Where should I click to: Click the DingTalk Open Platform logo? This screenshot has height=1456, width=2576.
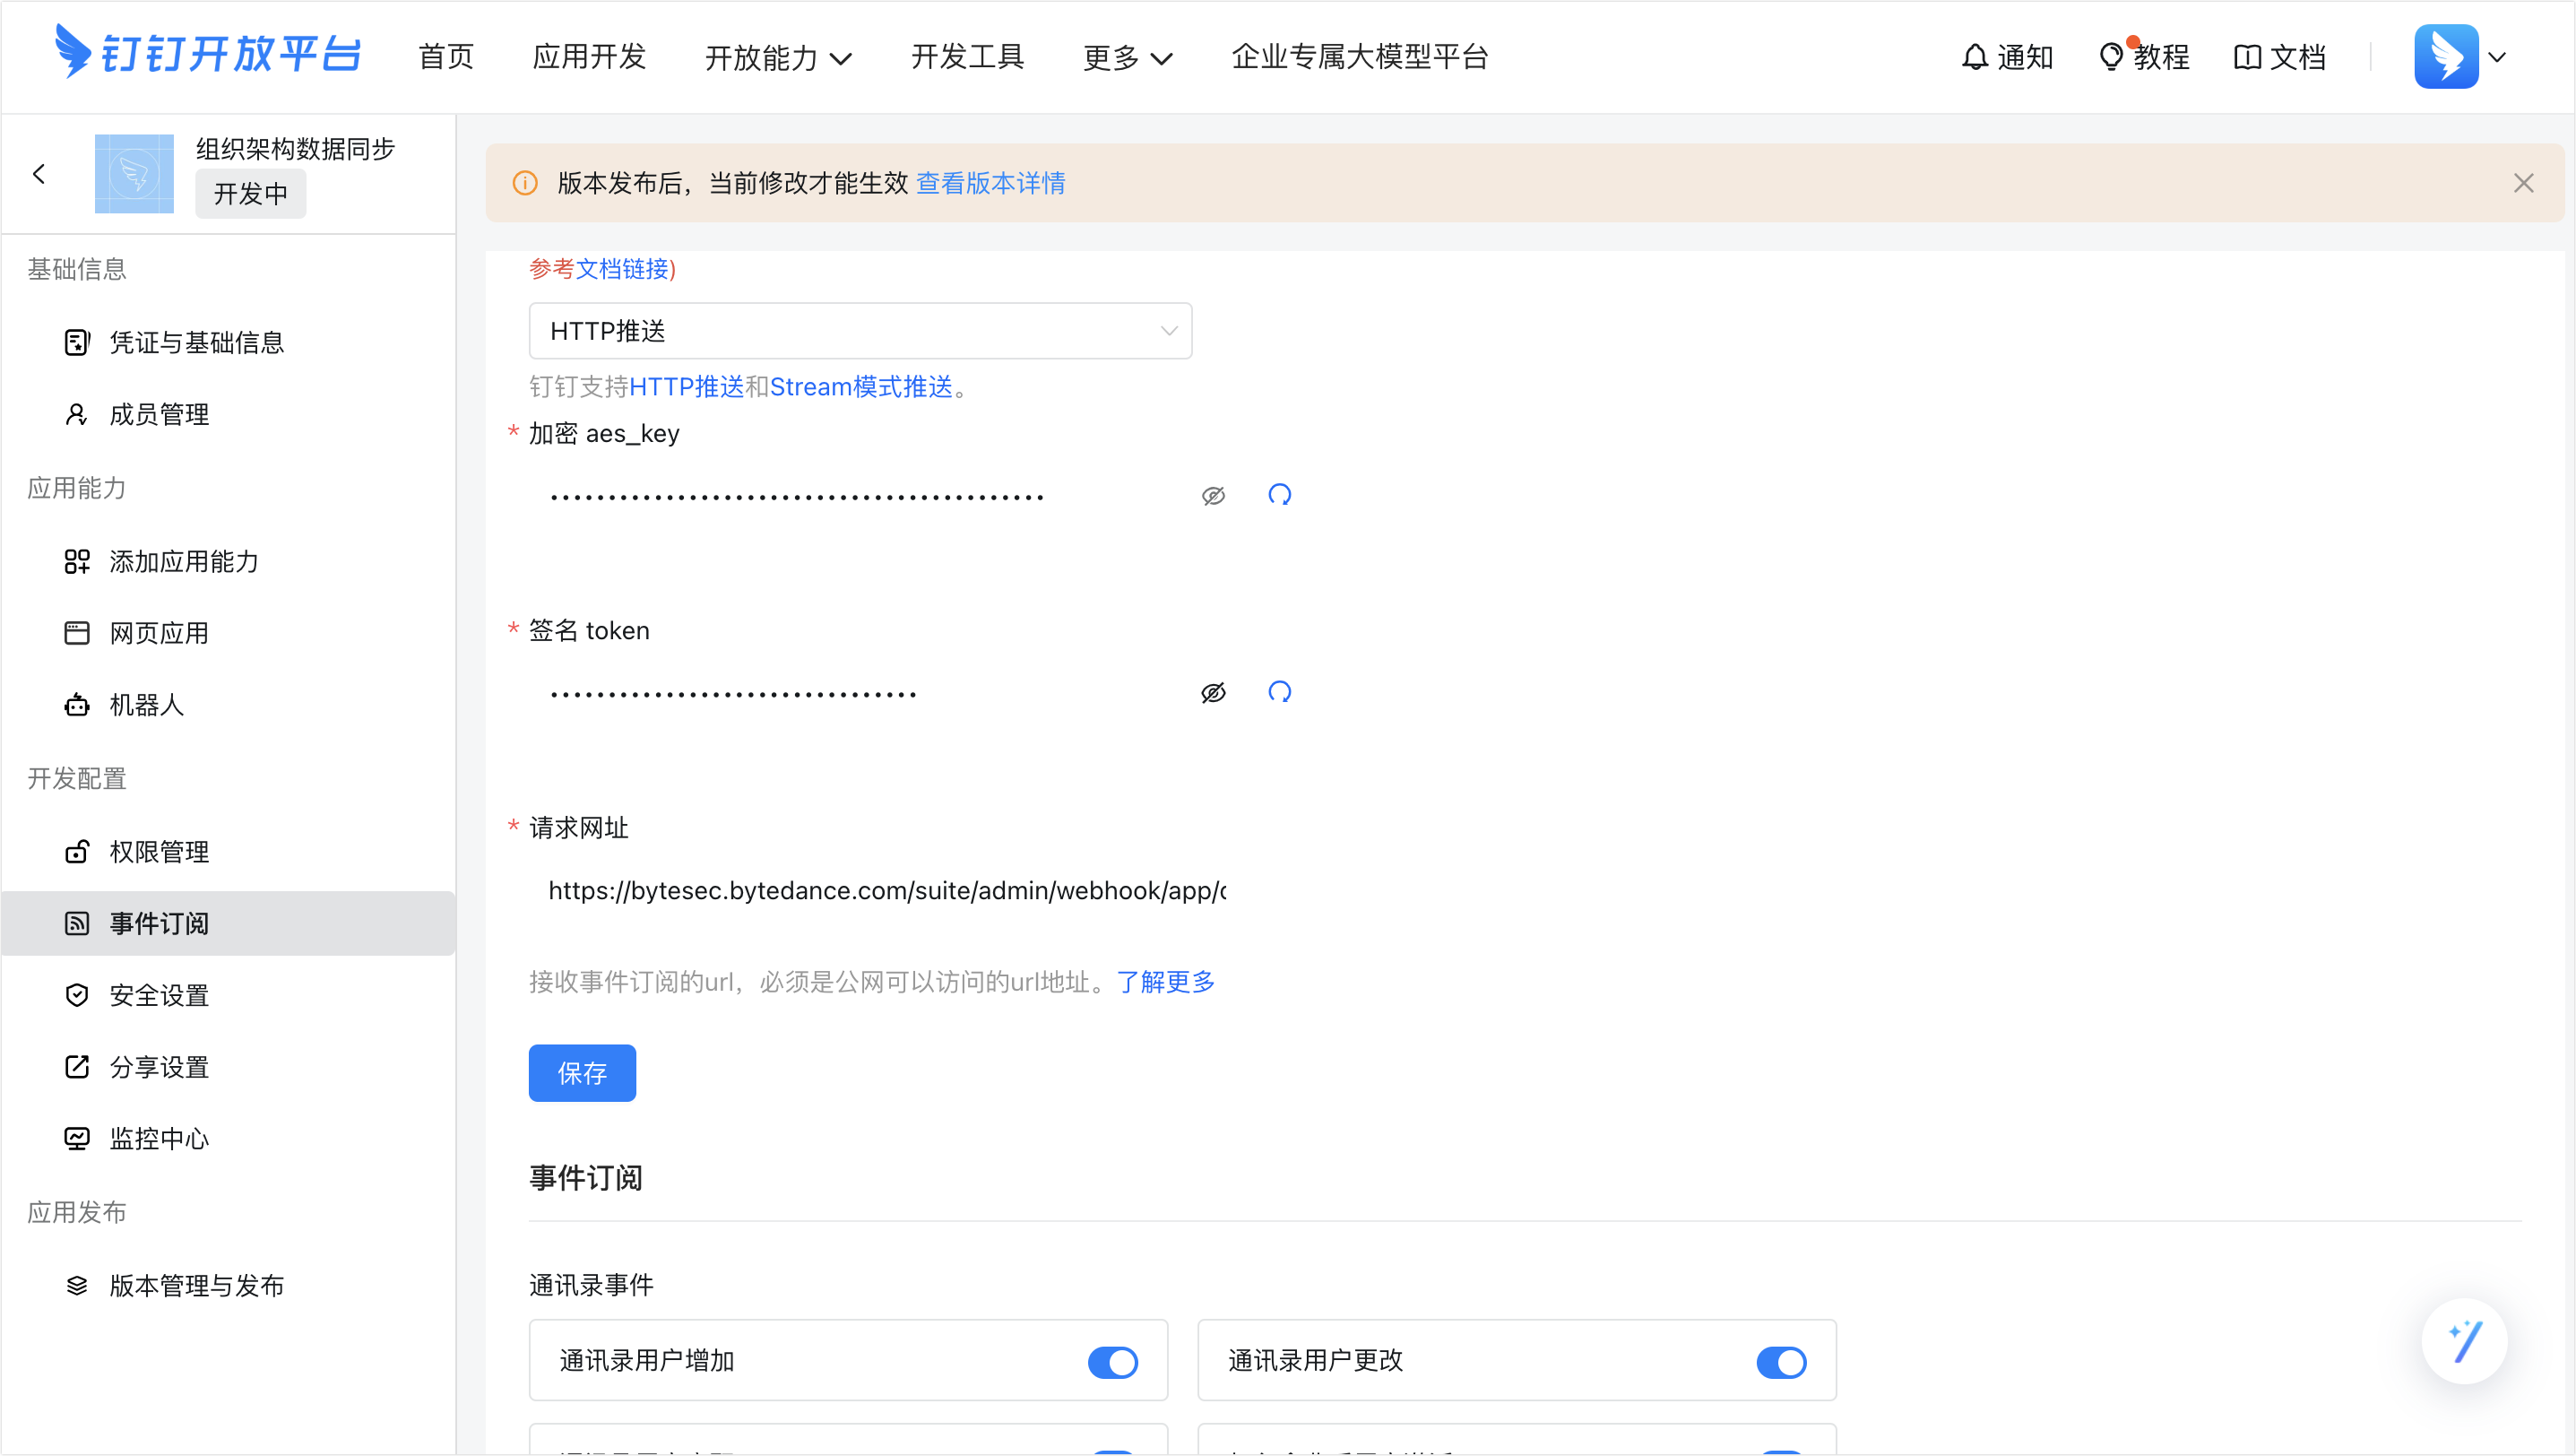(x=208, y=53)
